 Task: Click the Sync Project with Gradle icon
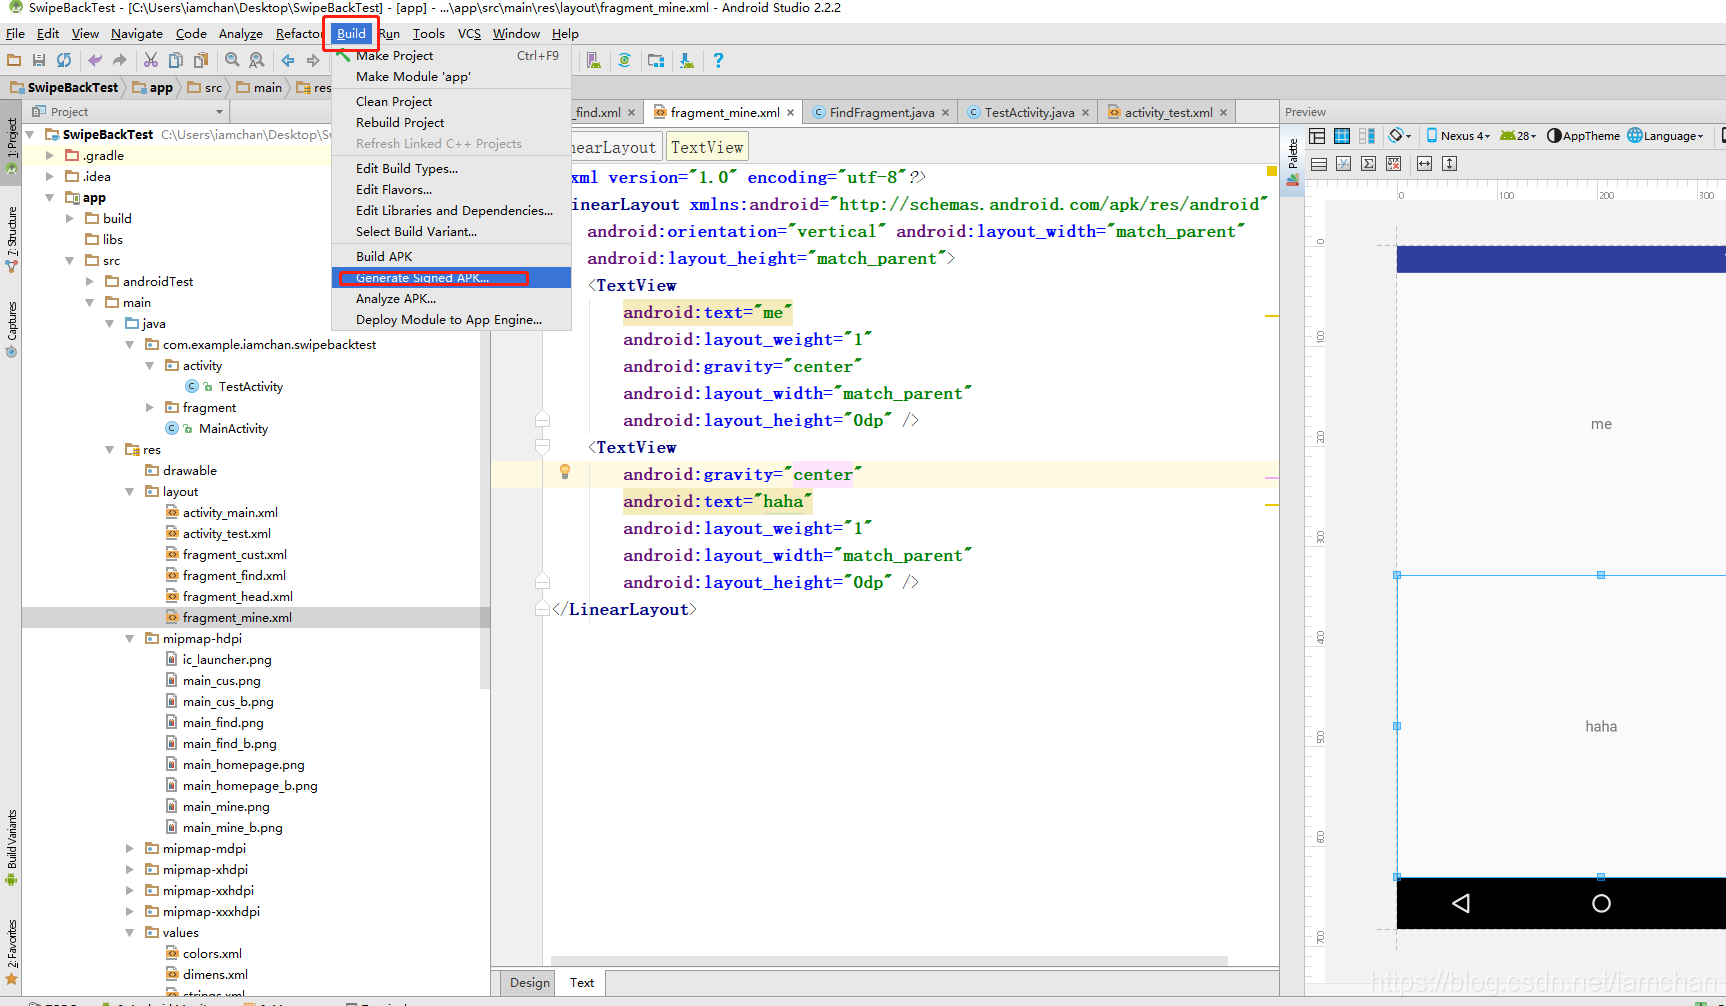click(624, 60)
